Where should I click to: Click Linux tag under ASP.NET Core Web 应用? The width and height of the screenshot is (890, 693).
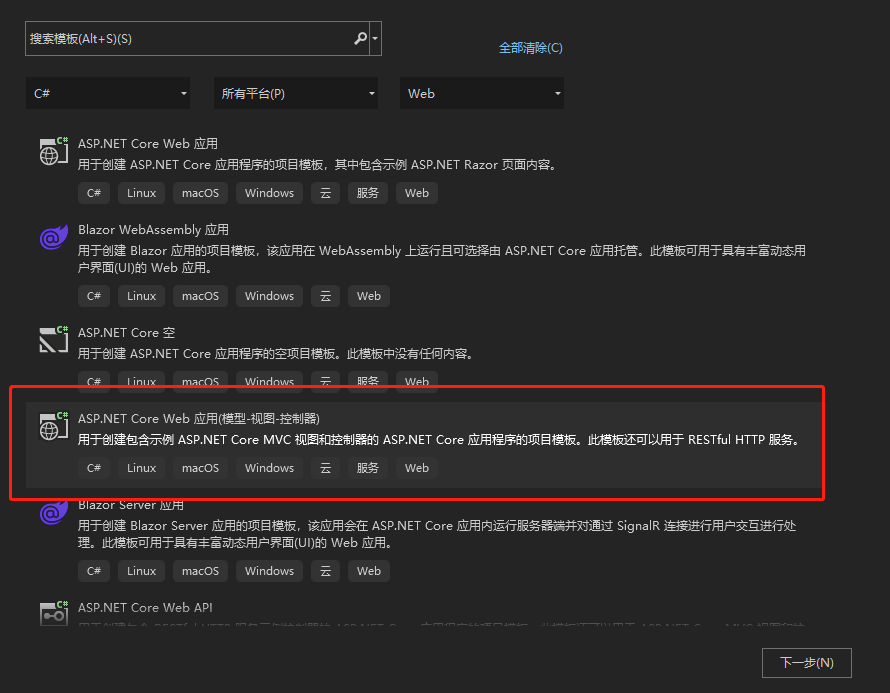point(141,193)
